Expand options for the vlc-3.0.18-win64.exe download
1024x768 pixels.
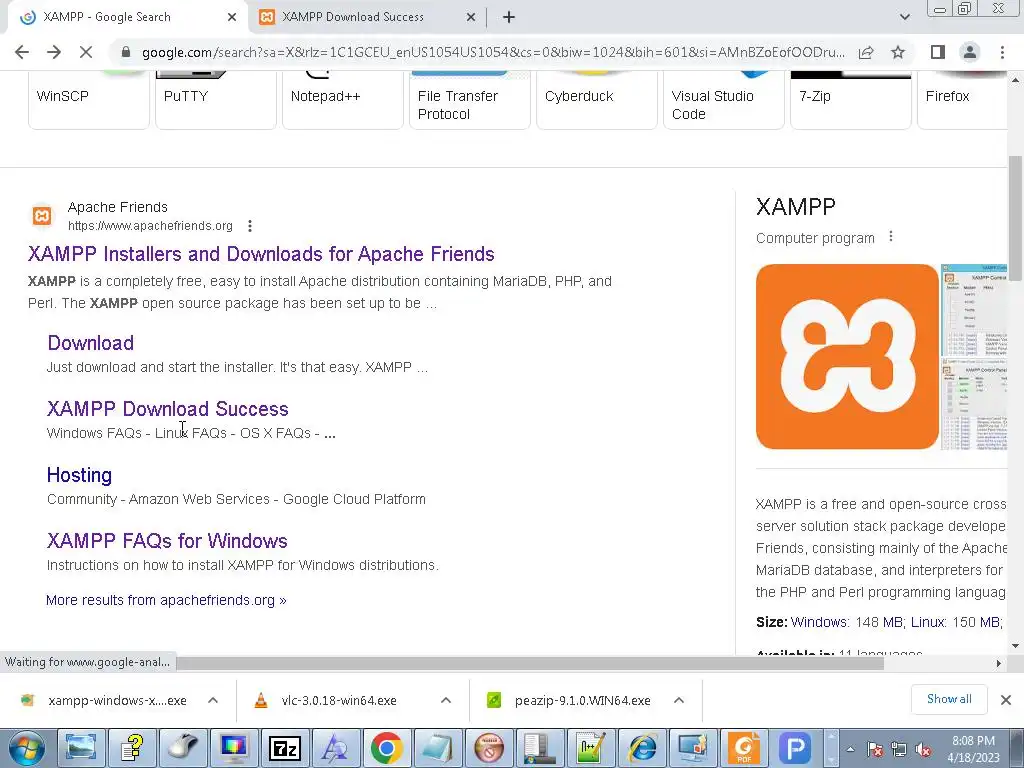(446, 700)
